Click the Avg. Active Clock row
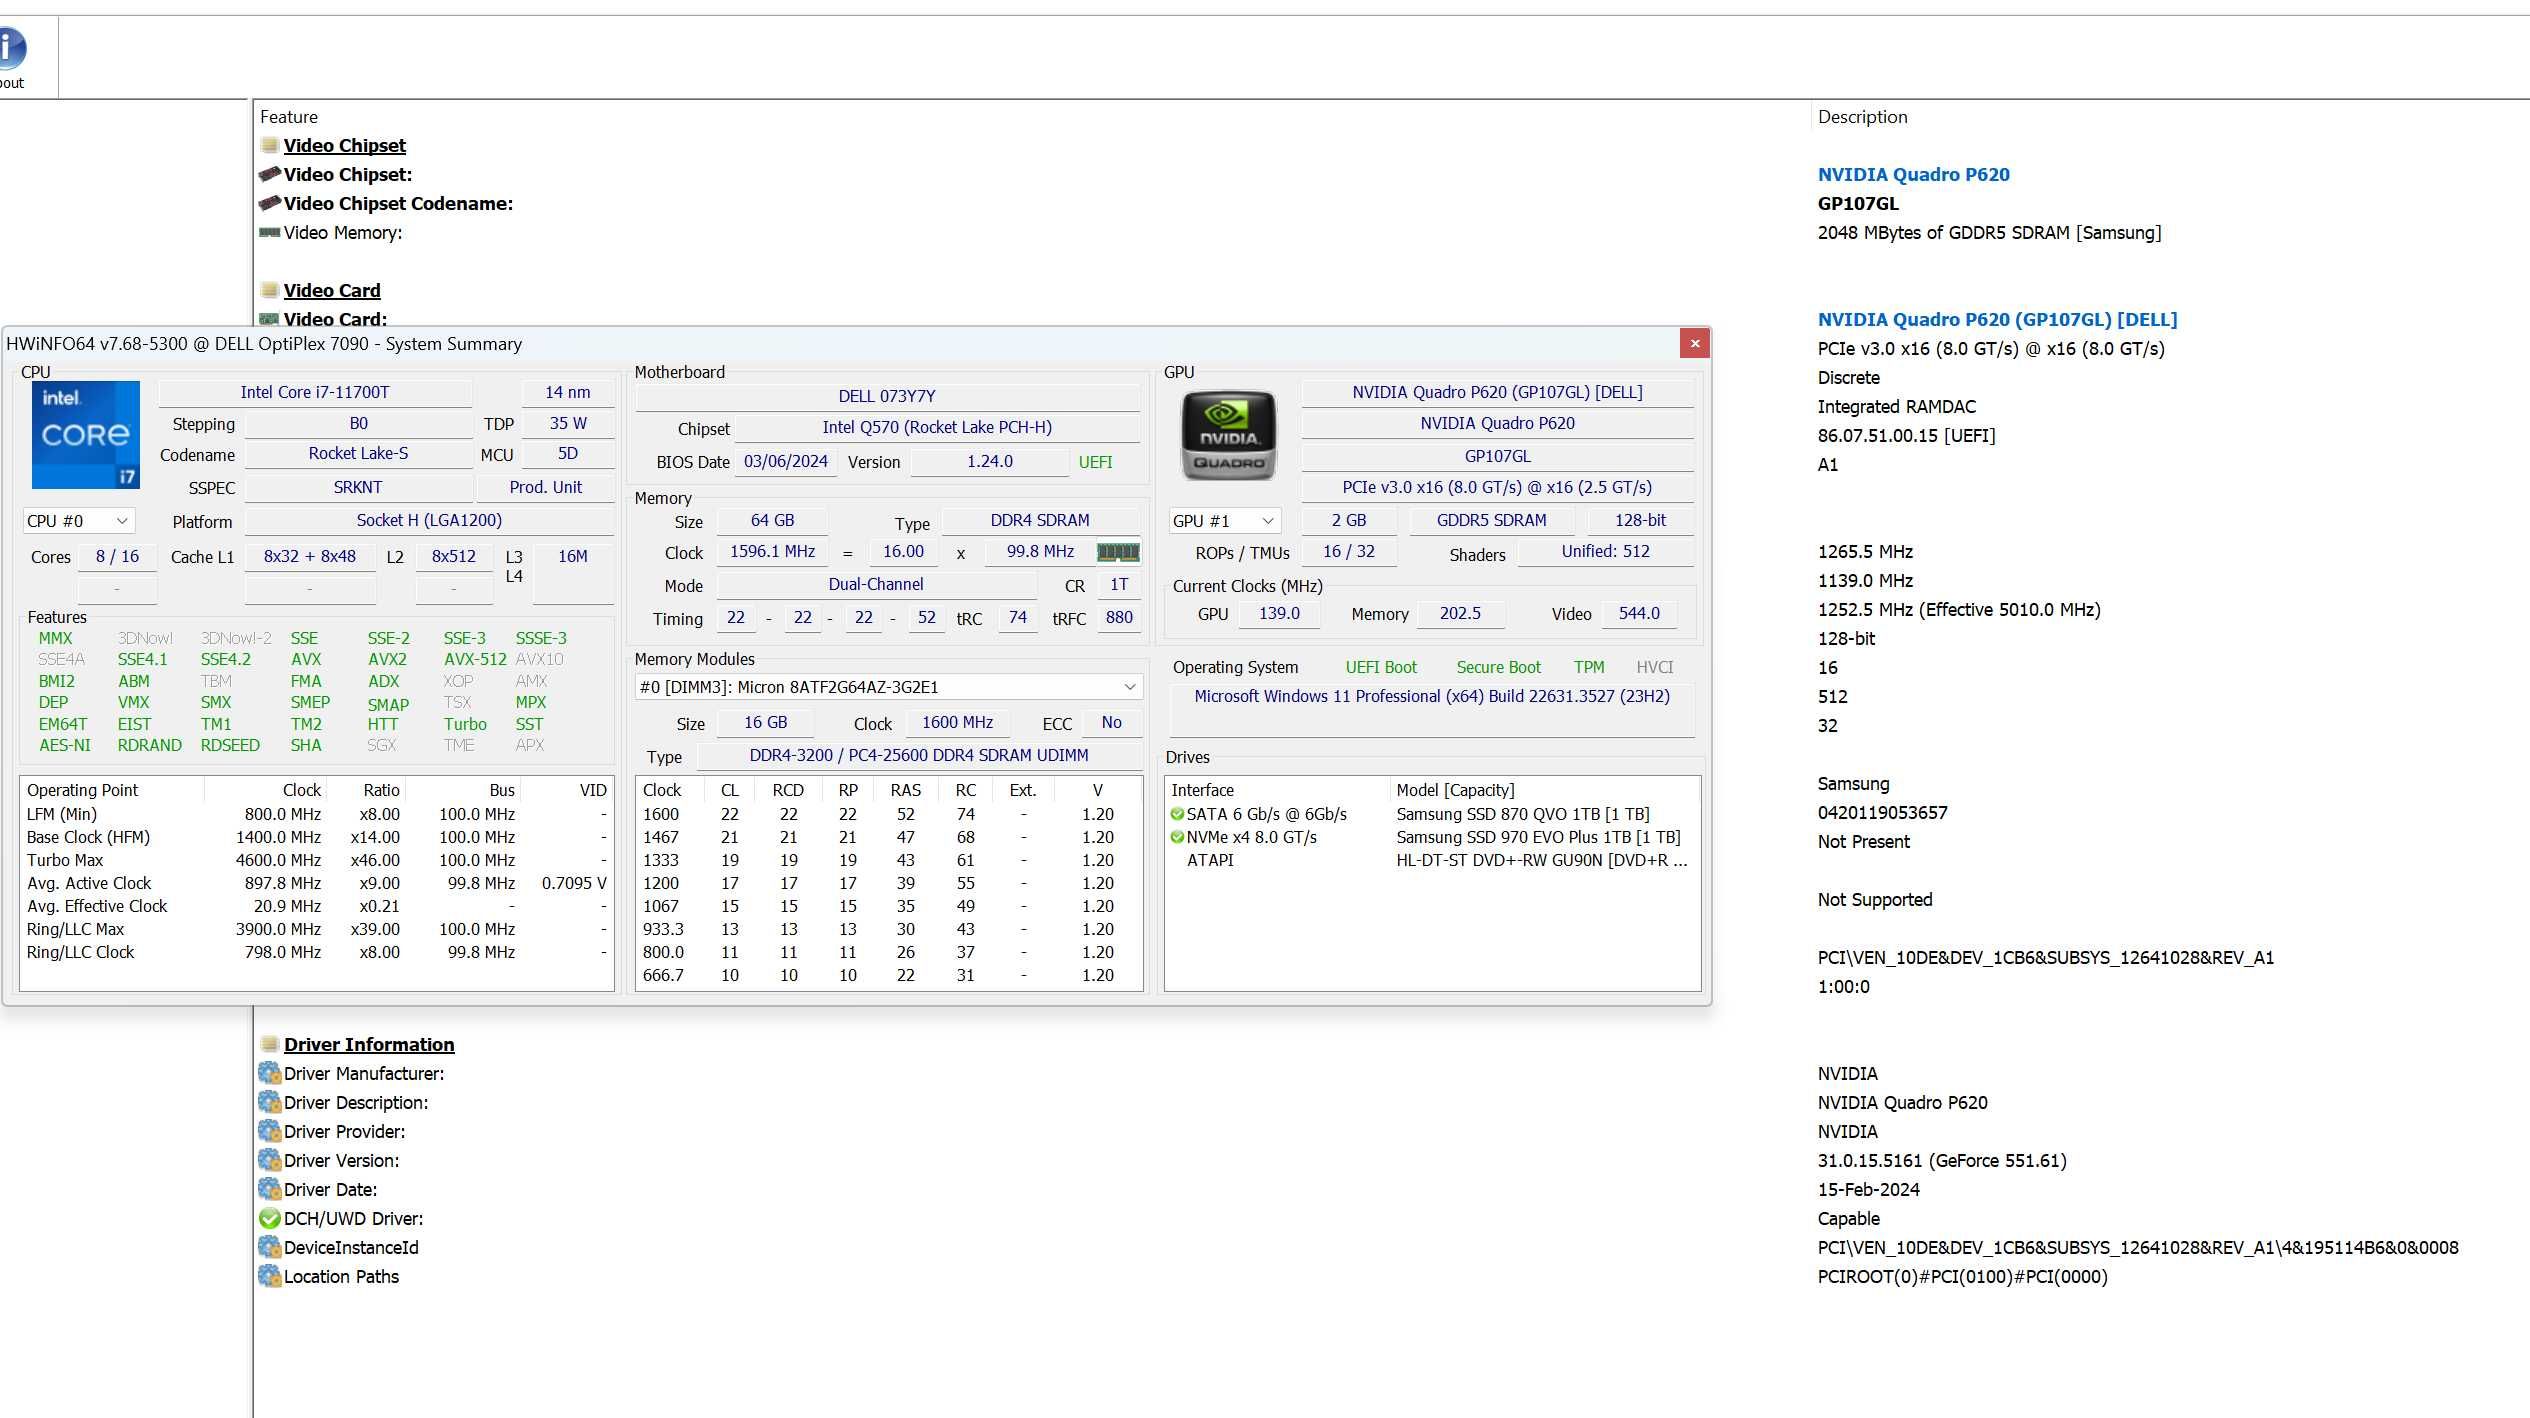The width and height of the screenshot is (2530, 1418). (x=316, y=883)
